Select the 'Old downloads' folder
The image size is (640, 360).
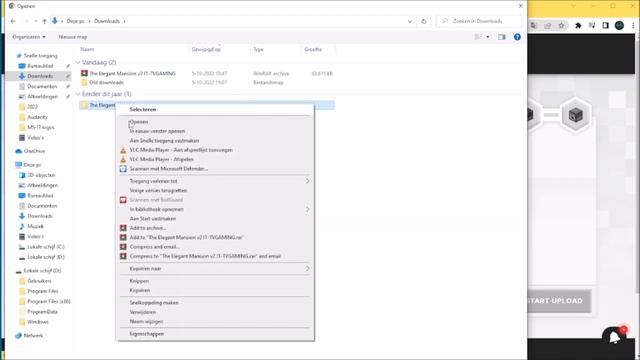[106, 82]
